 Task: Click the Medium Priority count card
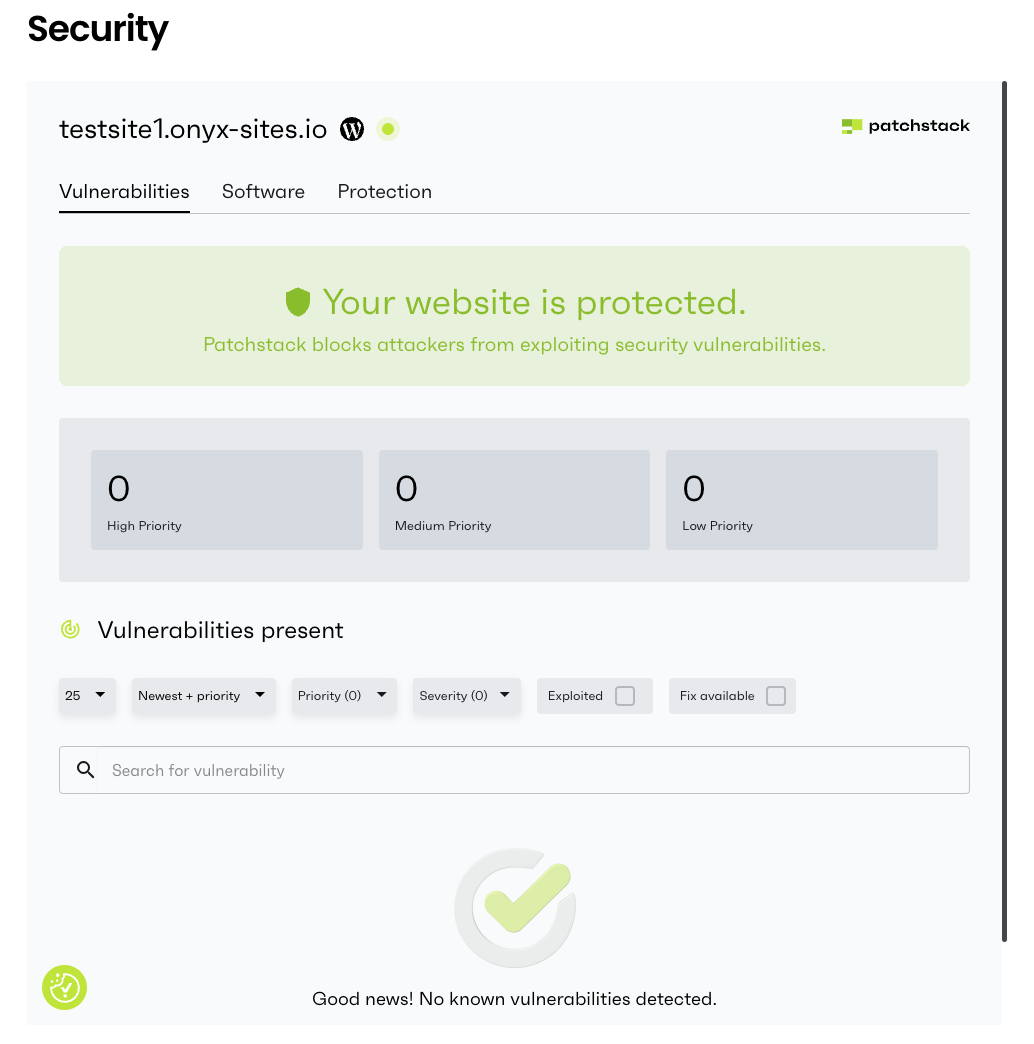(x=514, y=500)
